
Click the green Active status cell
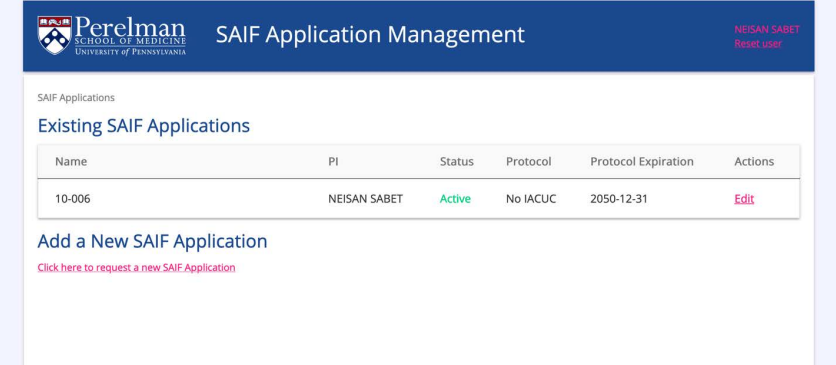(455, 199)
